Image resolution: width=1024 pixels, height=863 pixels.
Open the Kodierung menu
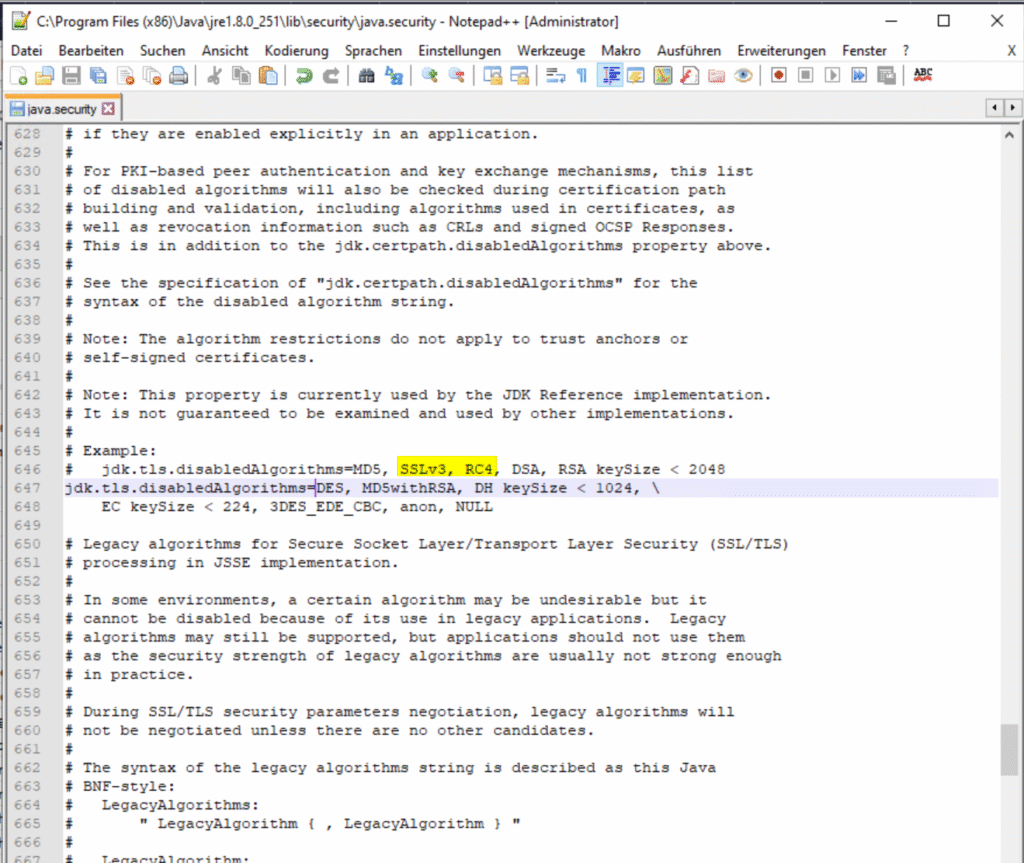tap(296, 50)
